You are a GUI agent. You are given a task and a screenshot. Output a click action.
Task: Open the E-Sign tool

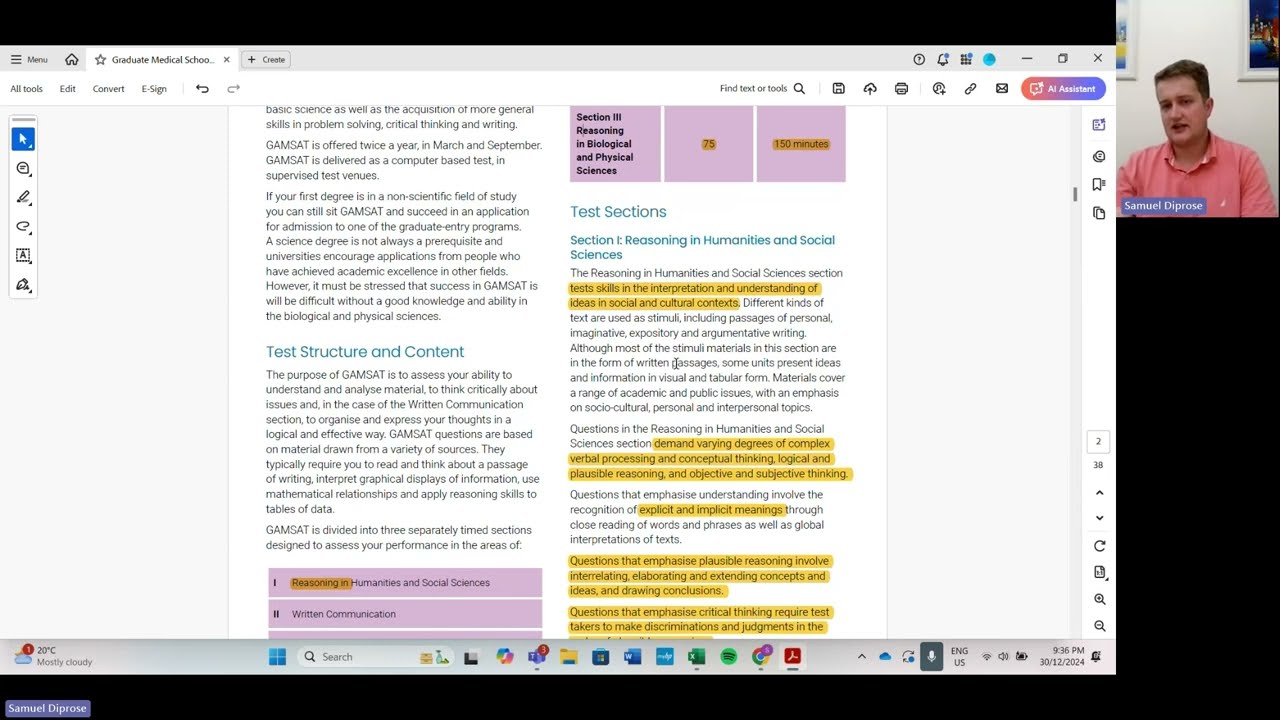pos(154,89)
